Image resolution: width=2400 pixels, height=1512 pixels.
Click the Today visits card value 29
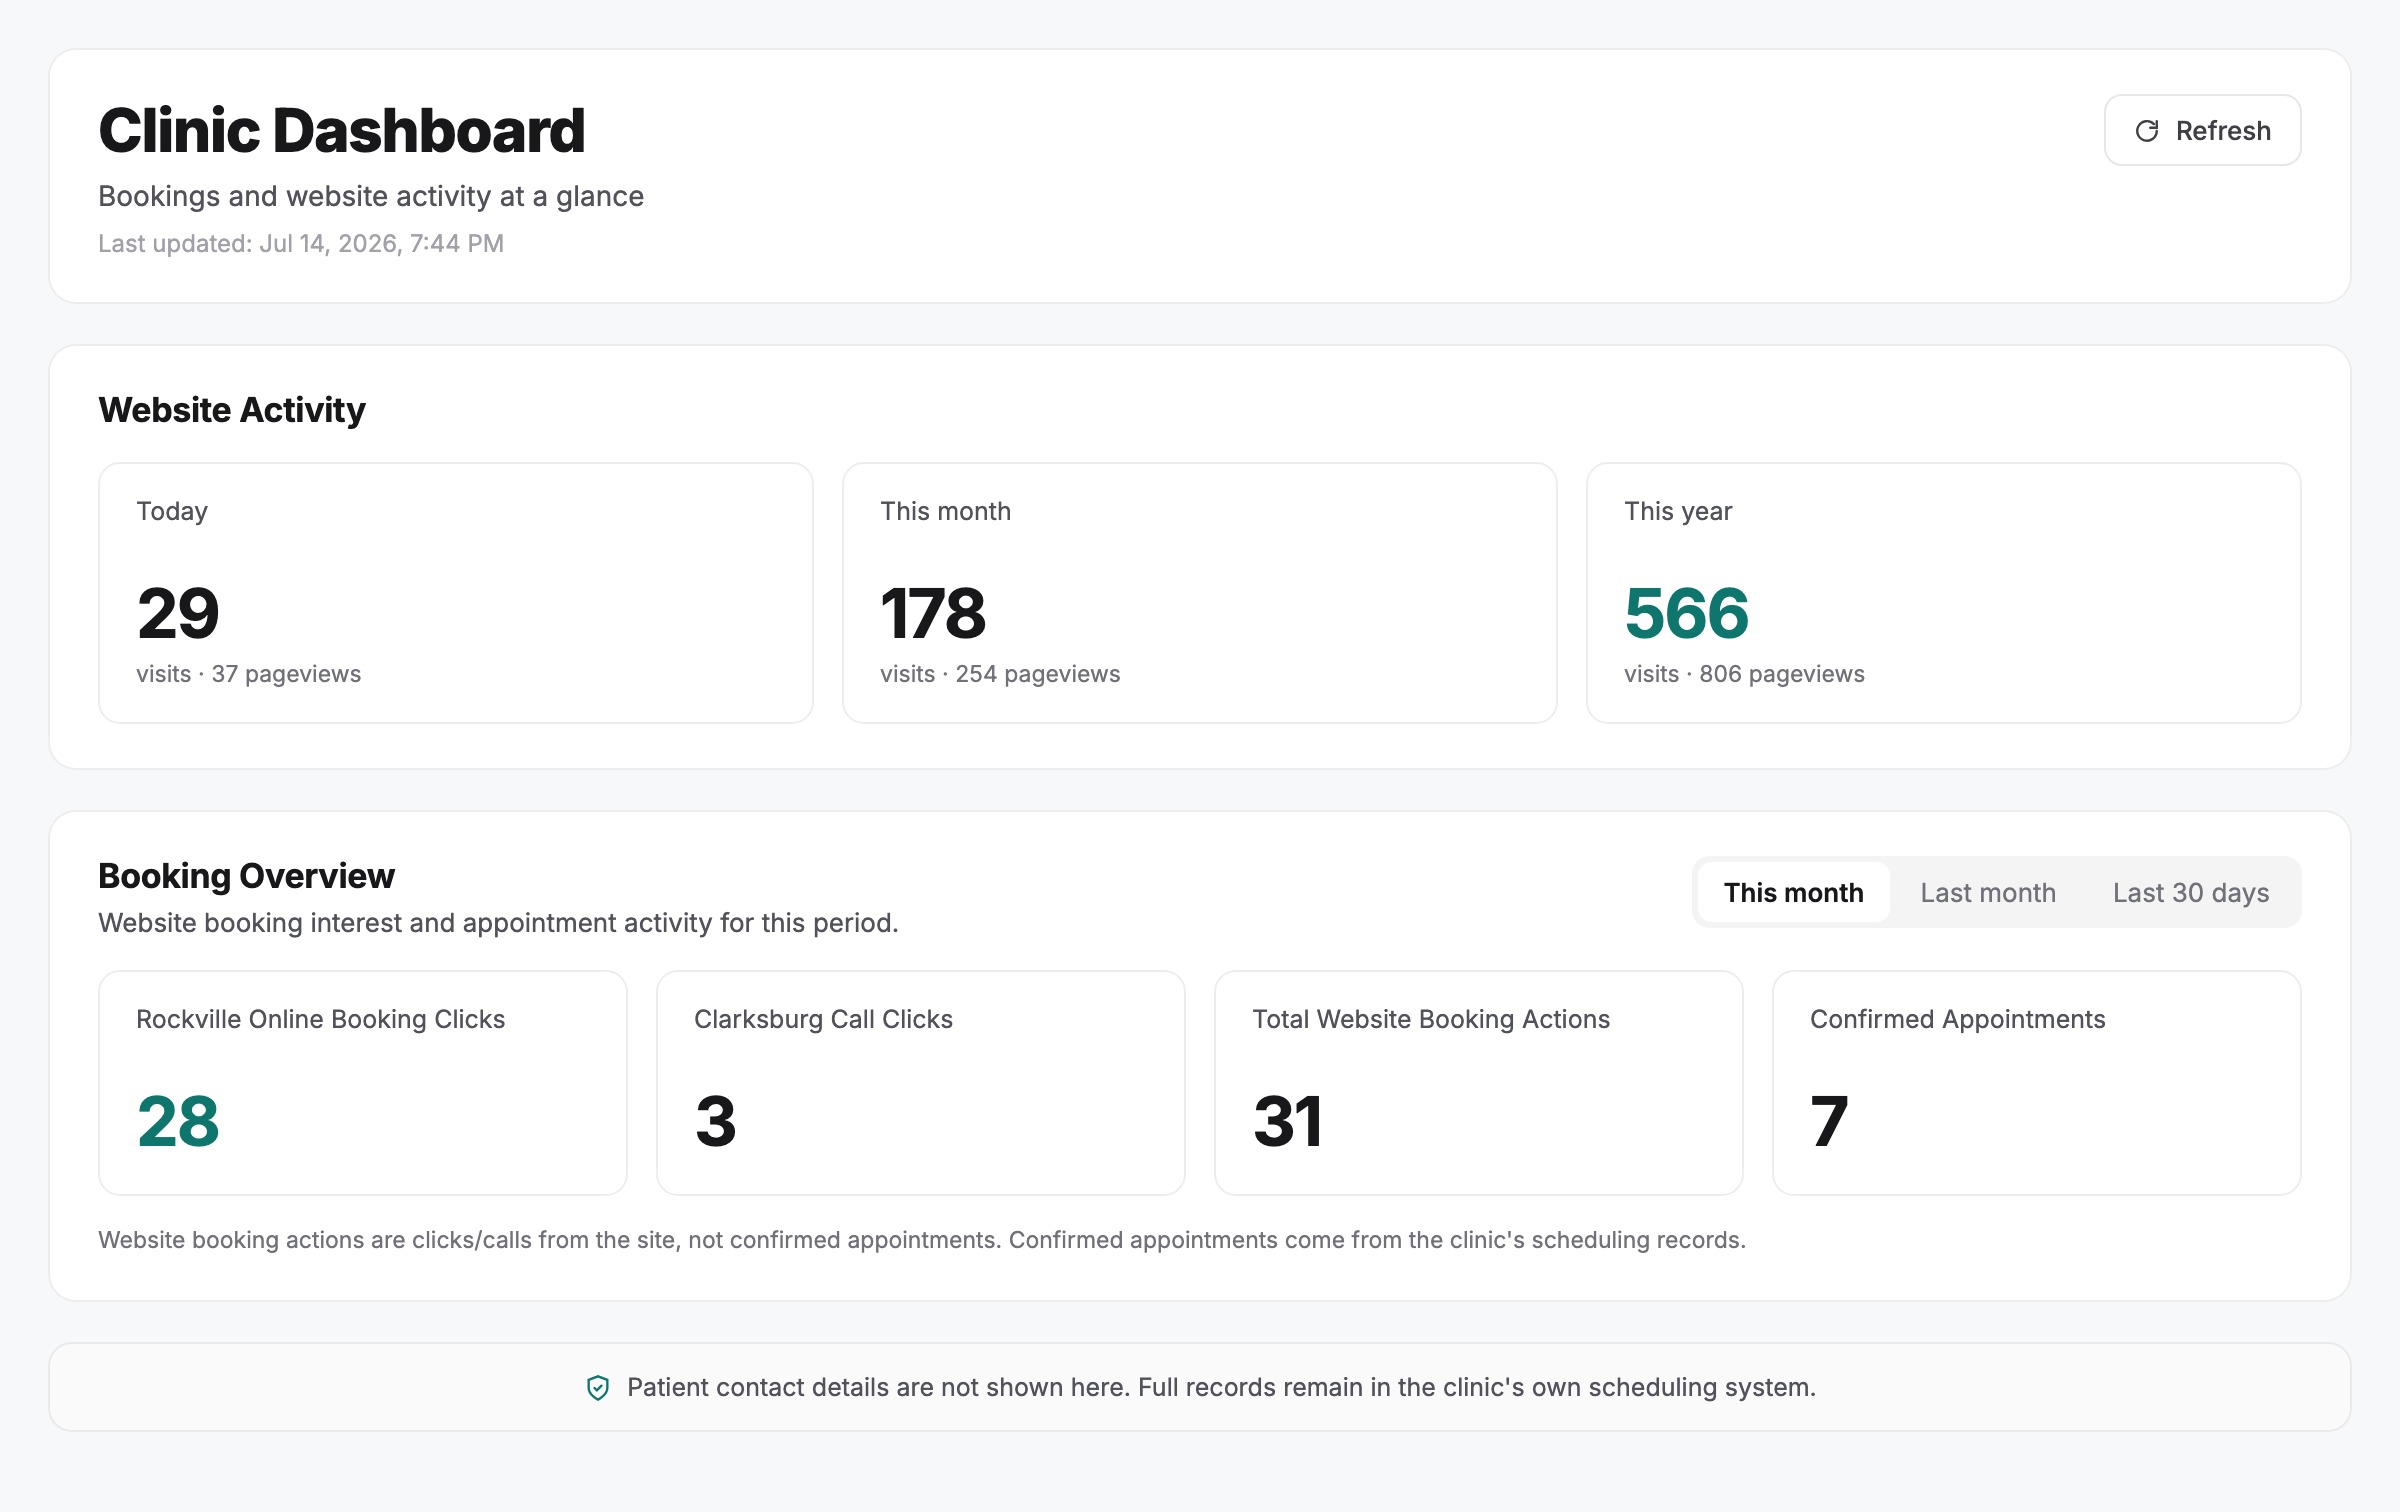[178, 613]
